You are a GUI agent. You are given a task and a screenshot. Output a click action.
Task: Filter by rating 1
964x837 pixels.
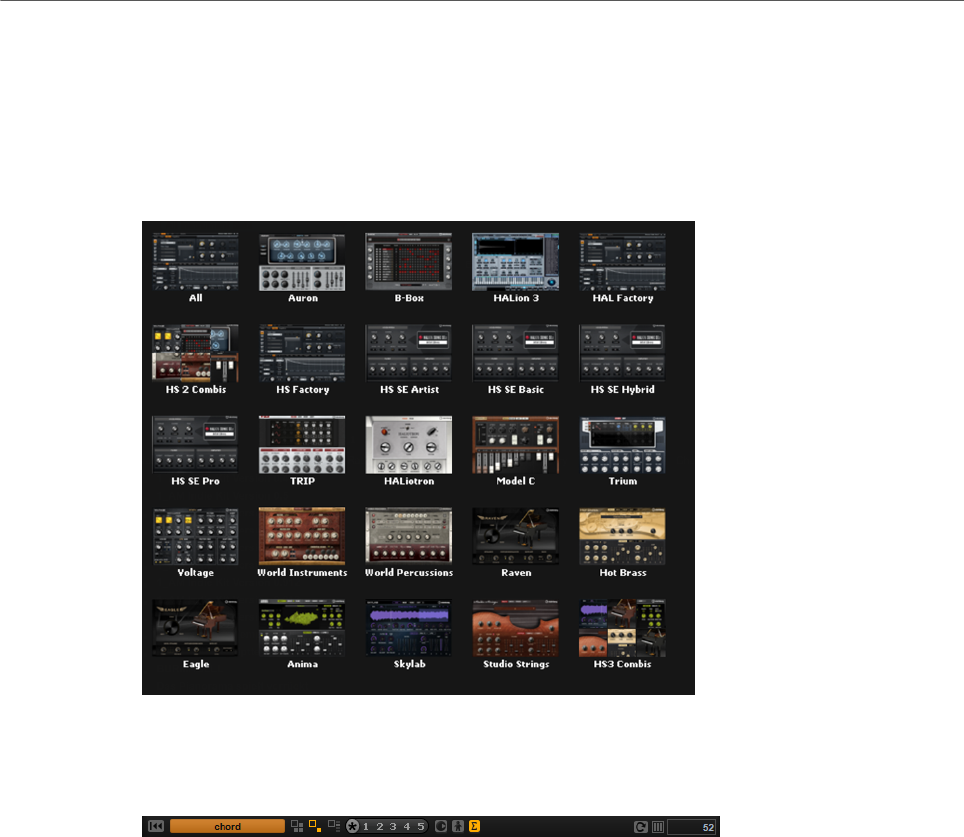click(366, 827)
